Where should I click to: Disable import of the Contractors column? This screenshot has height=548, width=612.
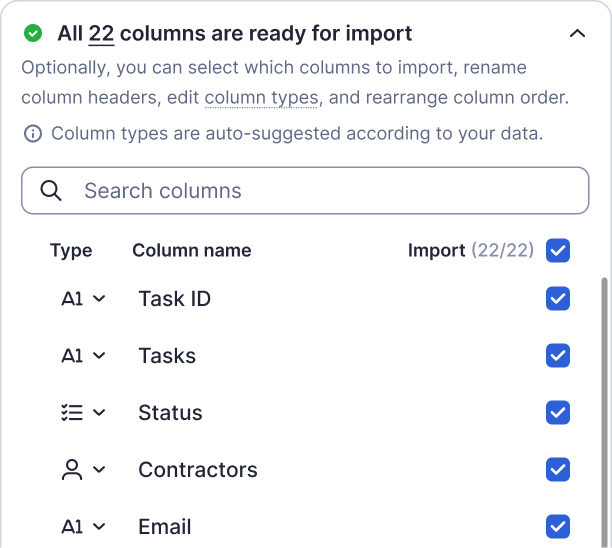pyautogui.click(x=558, y=470)
